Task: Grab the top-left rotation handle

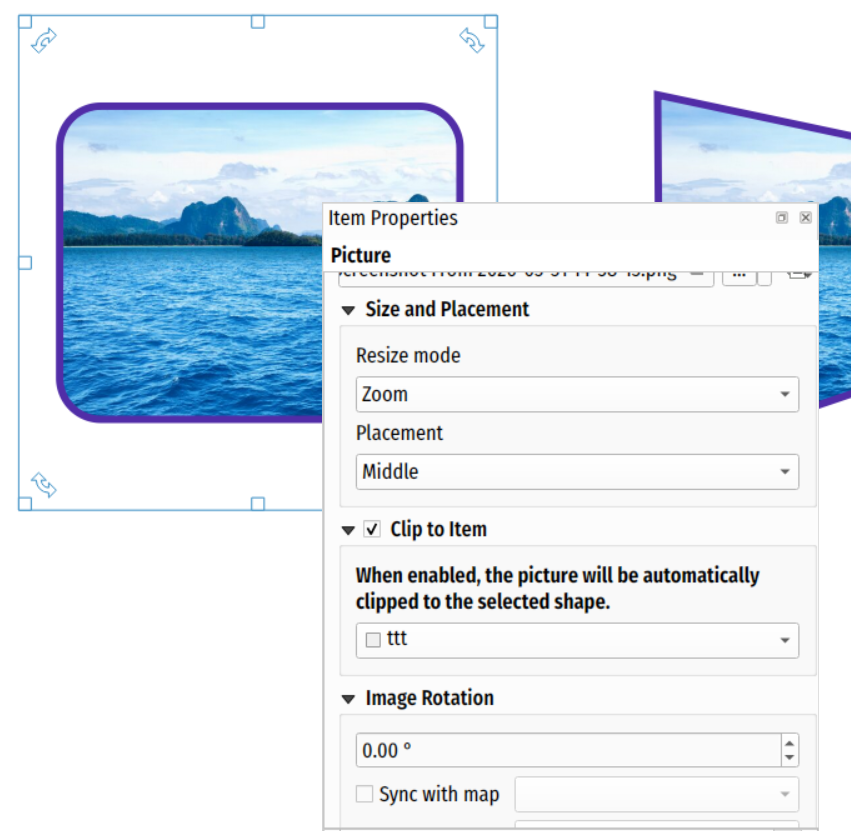Action: point(44,40)
